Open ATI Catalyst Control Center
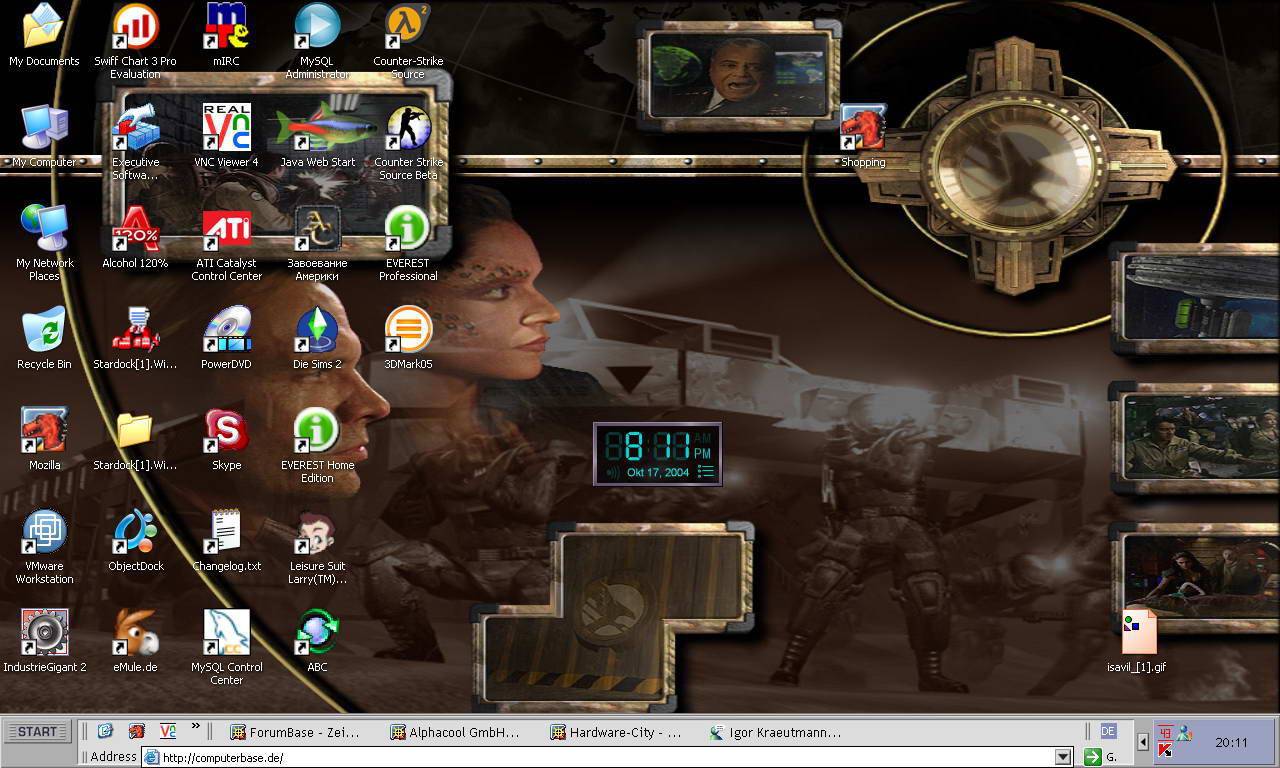This screenshot has width=1280, height=768. 226,243
